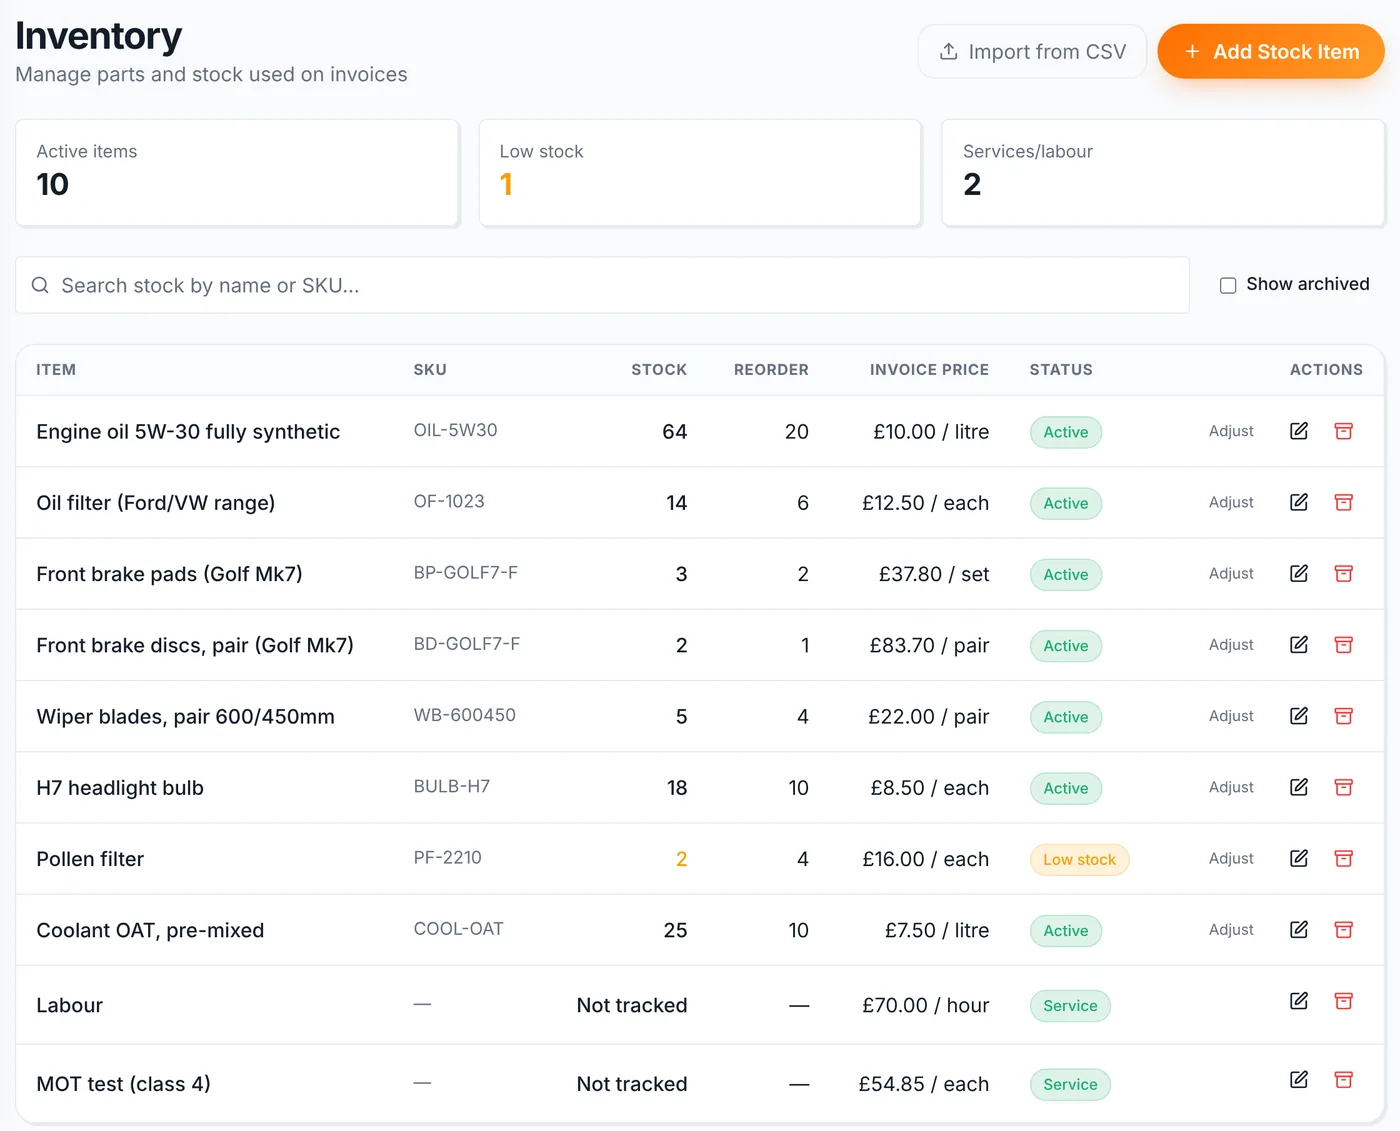Archive the H7 headlight bulb item
The width and height of the screenshot is (1400, 1131).
(x=1344, y=787)
